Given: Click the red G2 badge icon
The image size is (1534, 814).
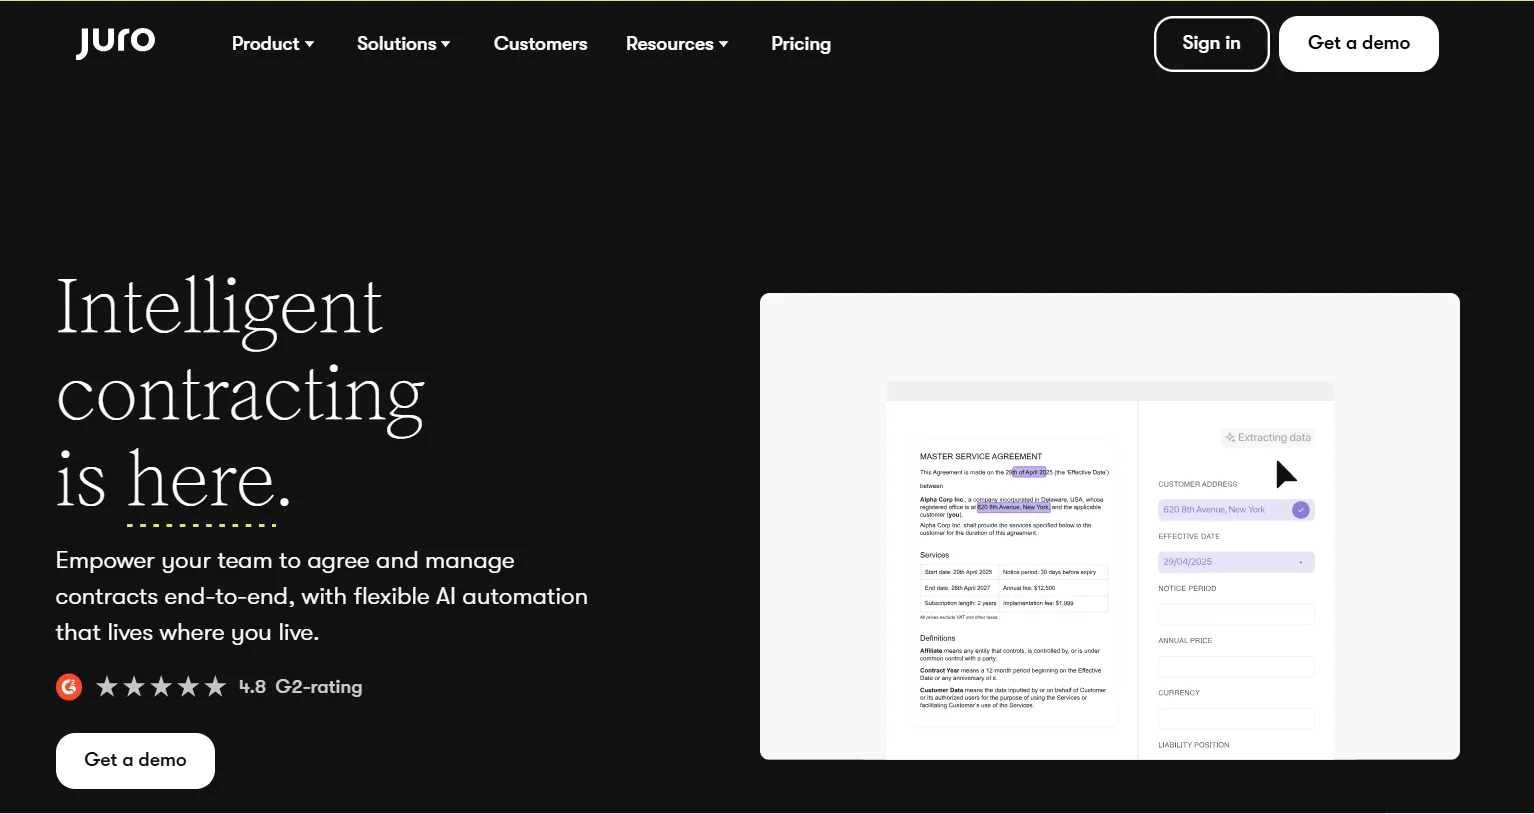Looking at the screenshot, I should [68, 686].
